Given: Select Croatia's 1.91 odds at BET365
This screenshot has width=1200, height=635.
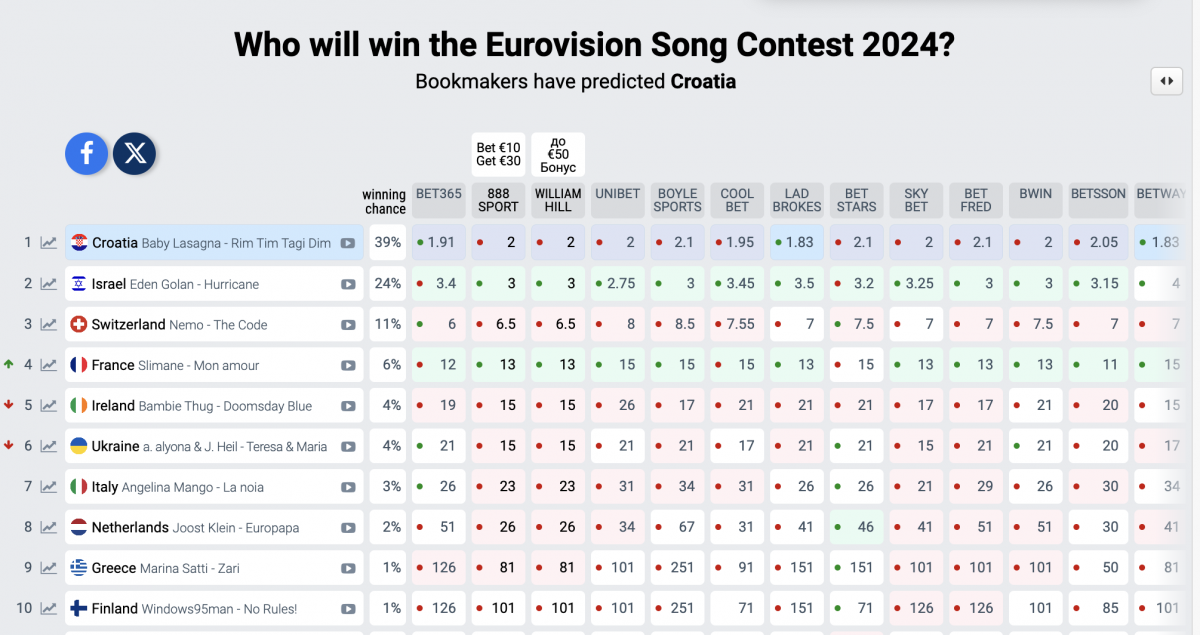Looking at the screenshot, I should point(438,242).
